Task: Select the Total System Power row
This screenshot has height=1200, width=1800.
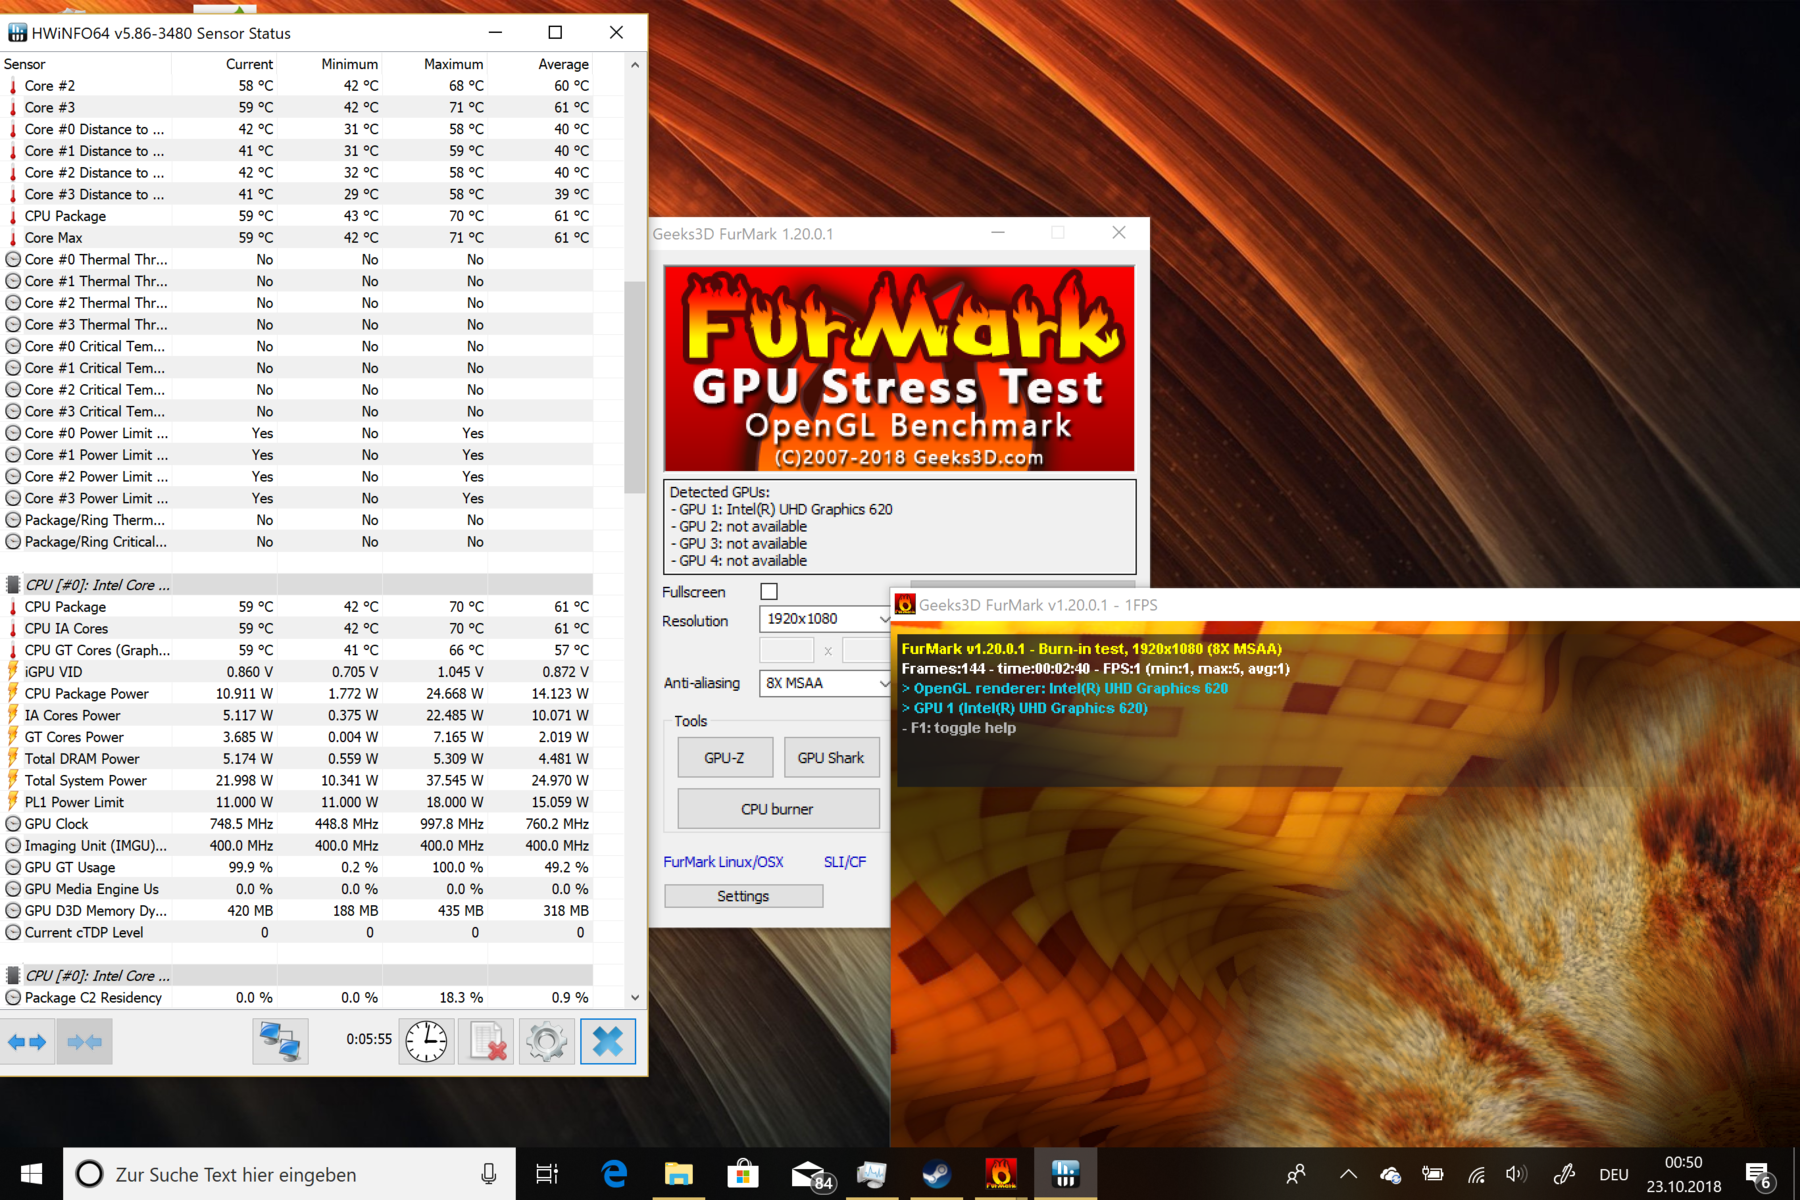Action: click(x=297, y=780)
